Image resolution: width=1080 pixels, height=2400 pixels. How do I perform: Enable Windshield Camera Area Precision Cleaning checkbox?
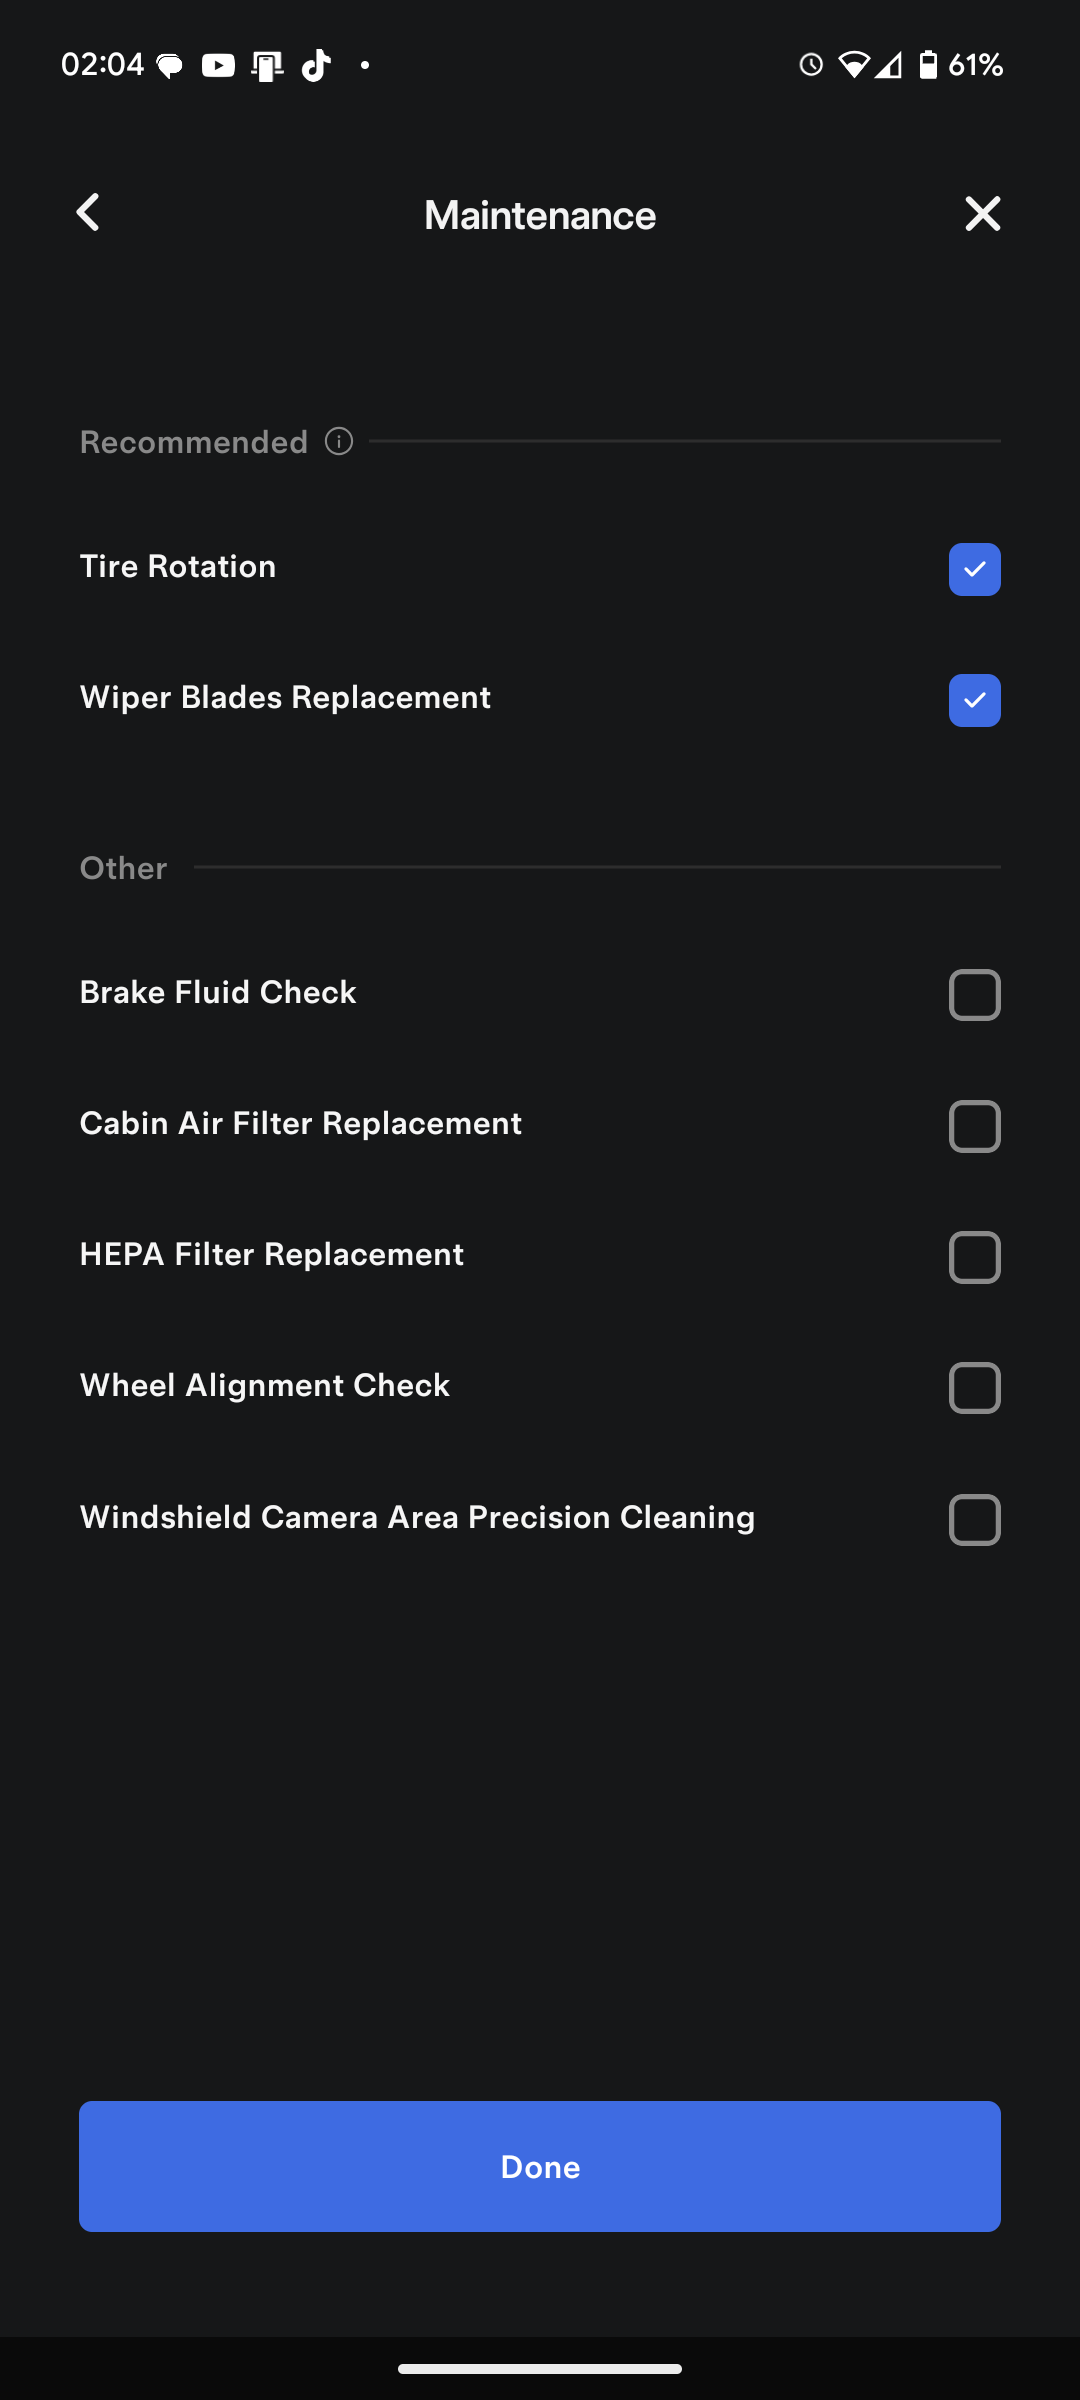pos(974,1520)
